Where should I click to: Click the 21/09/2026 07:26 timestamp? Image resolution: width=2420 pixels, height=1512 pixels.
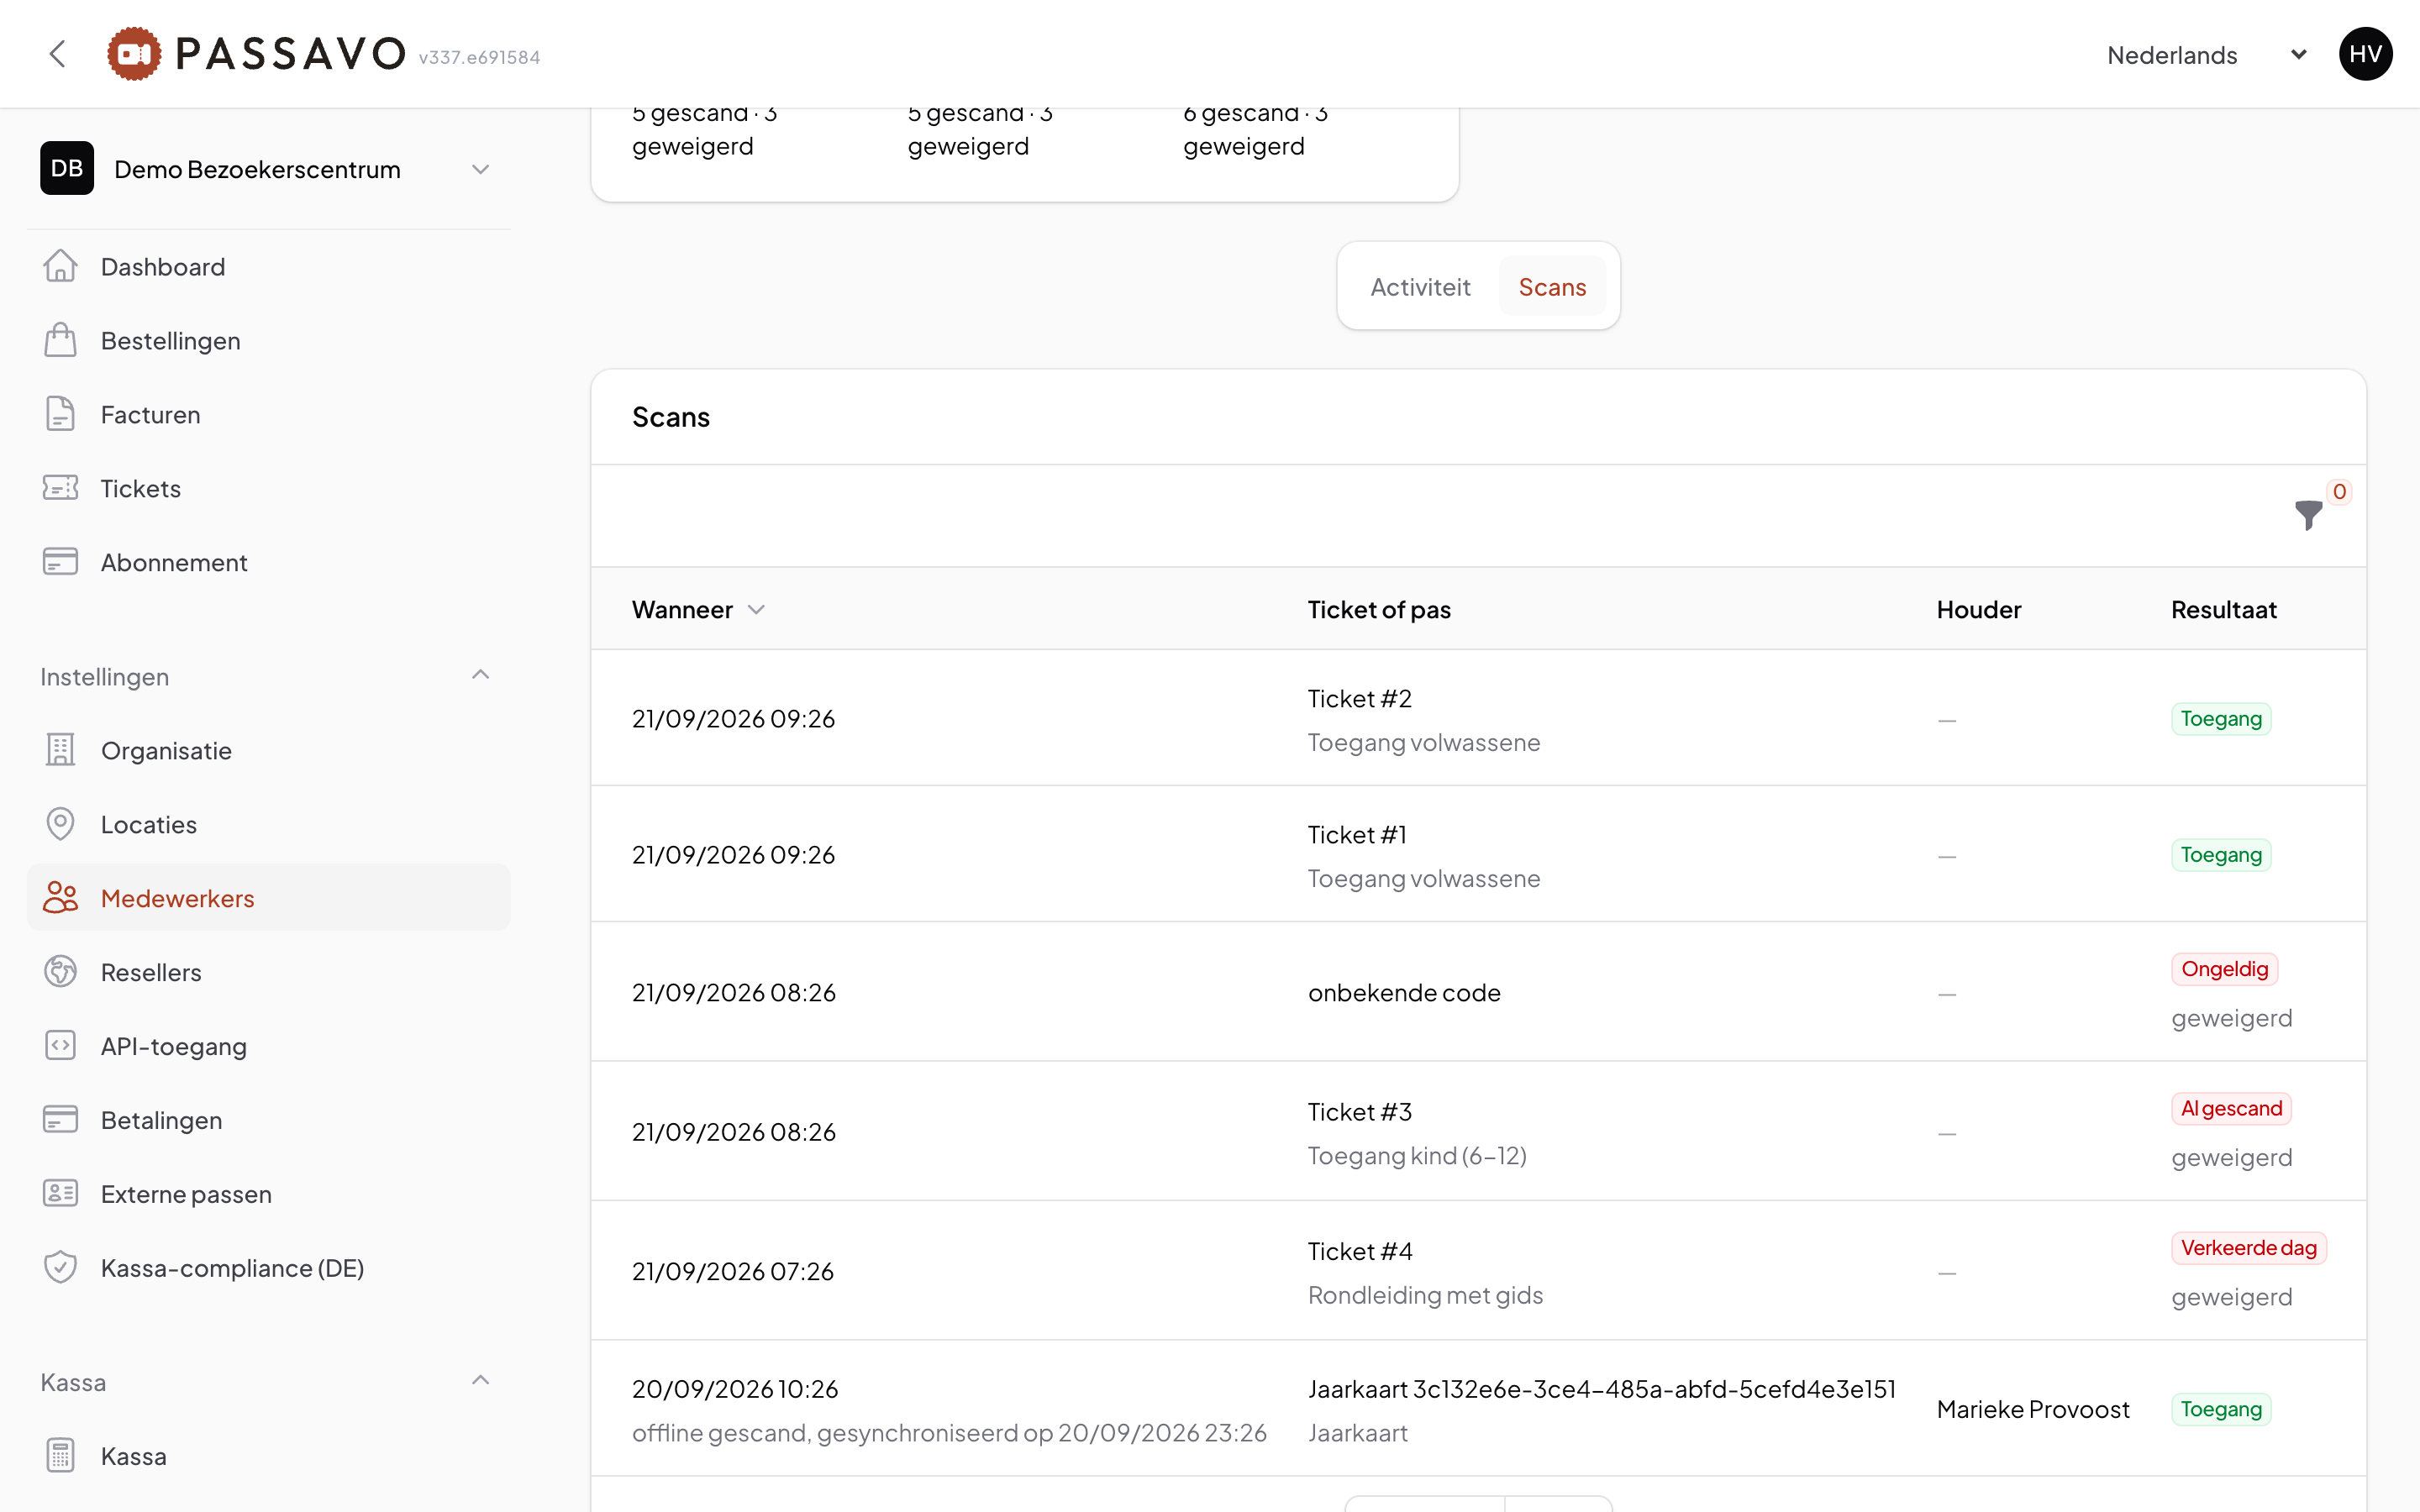pyautogui.click(x=733, y=1272)
